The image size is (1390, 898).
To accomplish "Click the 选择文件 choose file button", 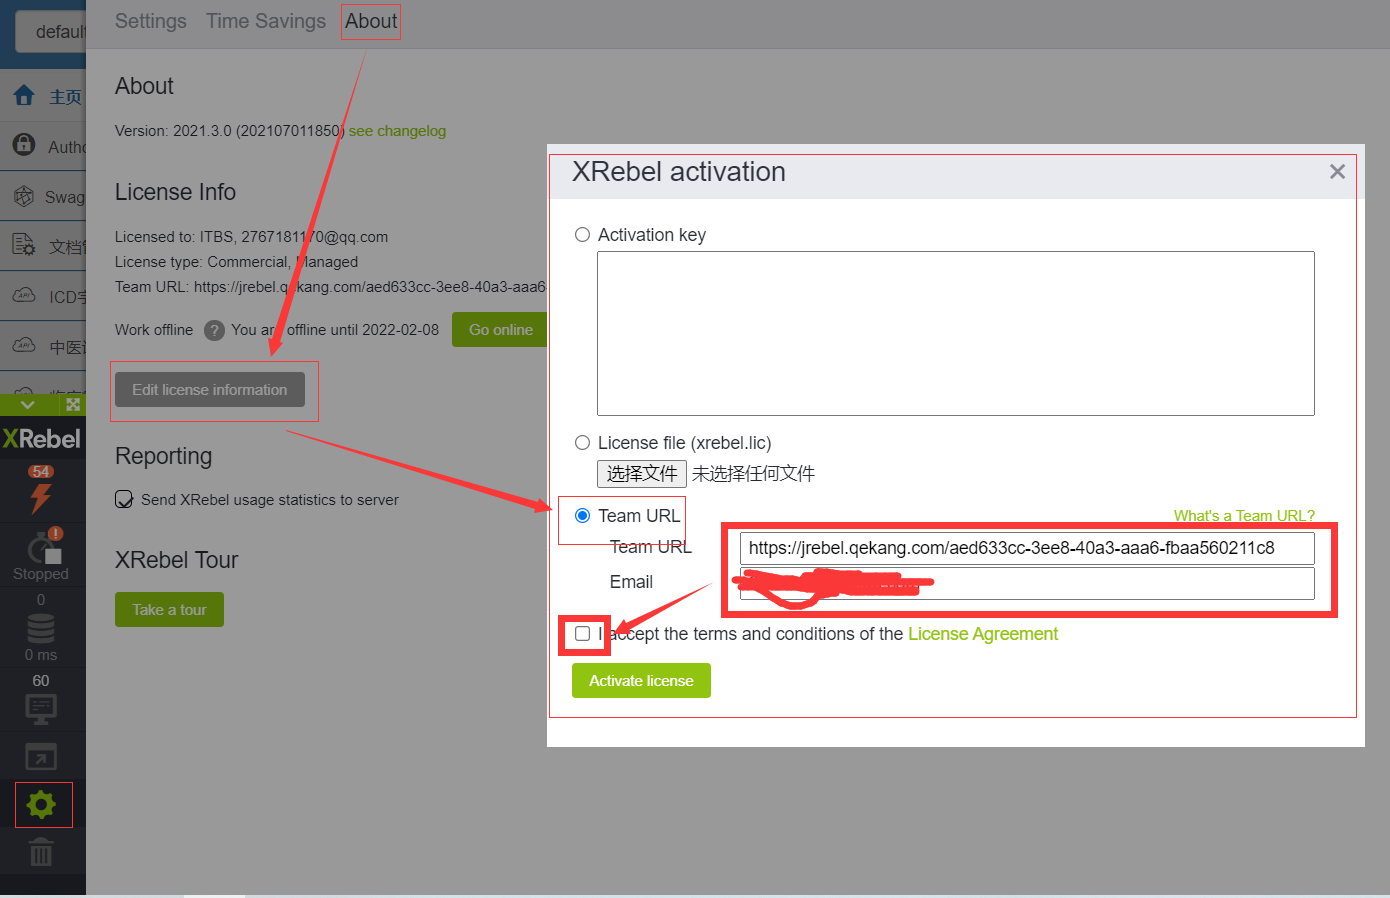I will point(642,474).
